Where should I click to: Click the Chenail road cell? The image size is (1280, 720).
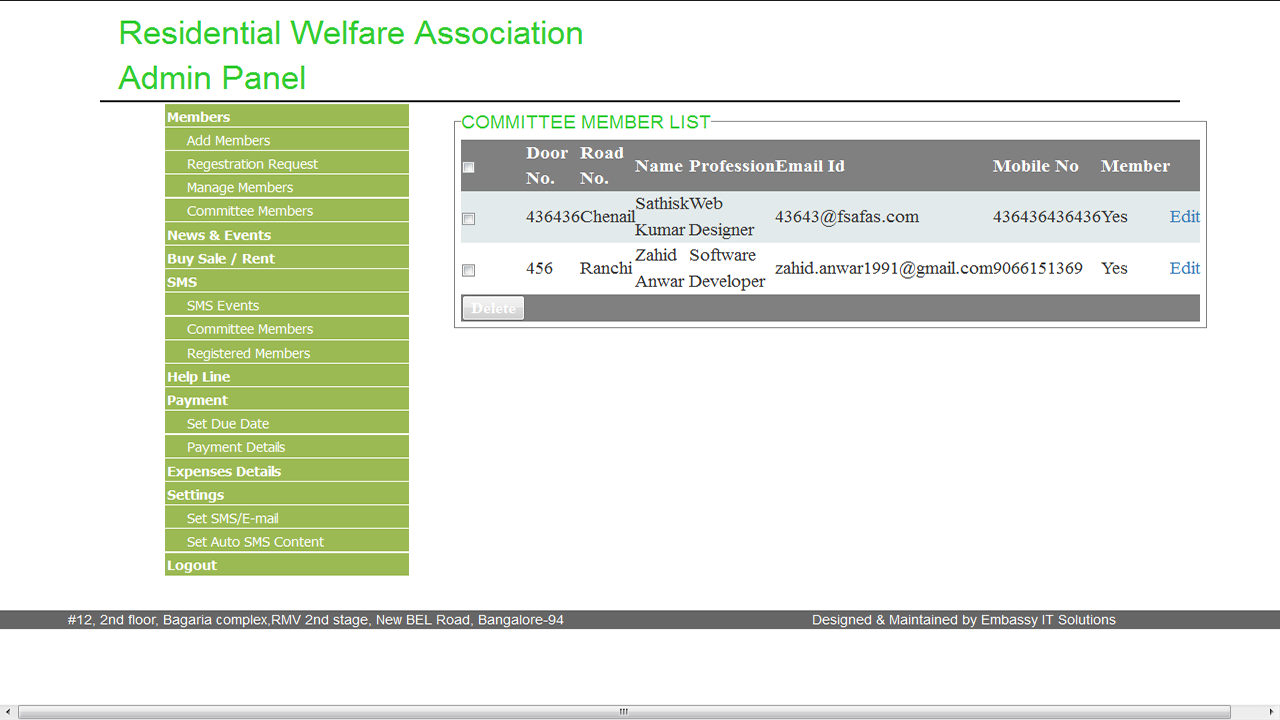pos(607,217)
